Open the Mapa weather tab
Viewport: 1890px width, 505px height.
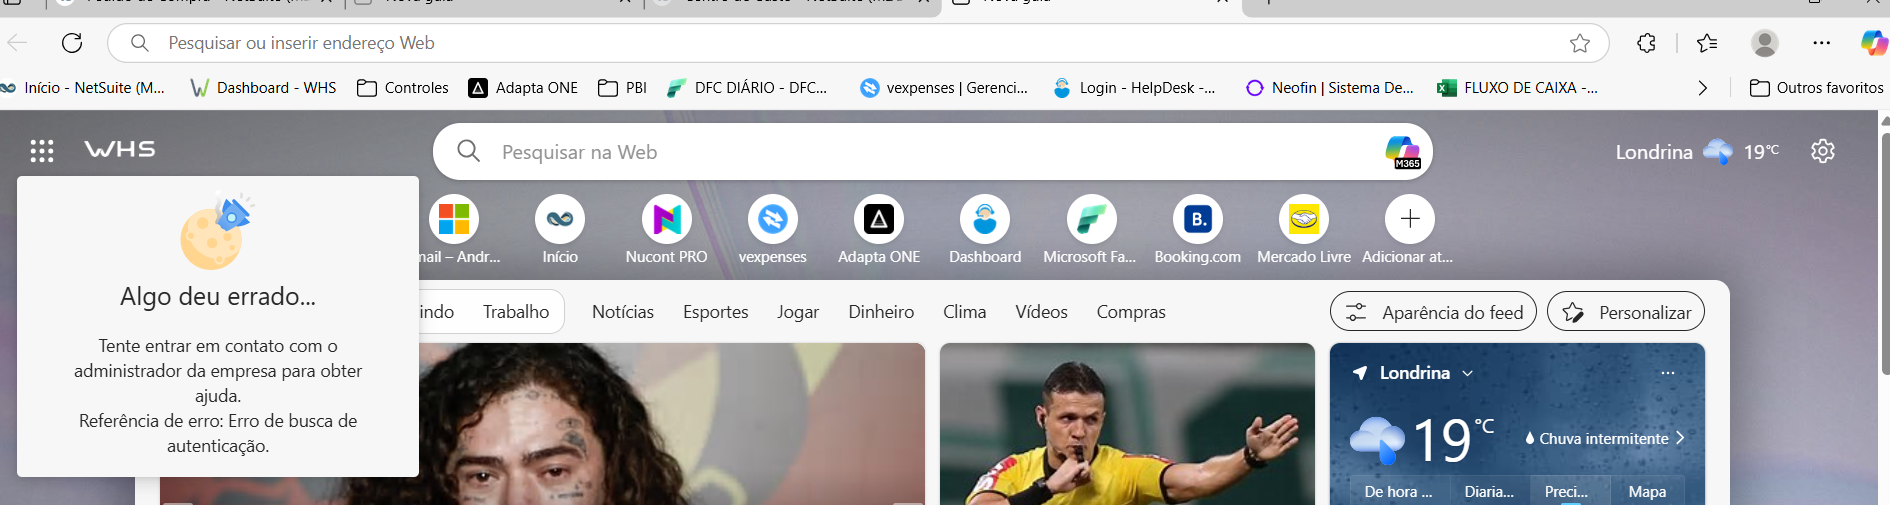click(1646, 491)
